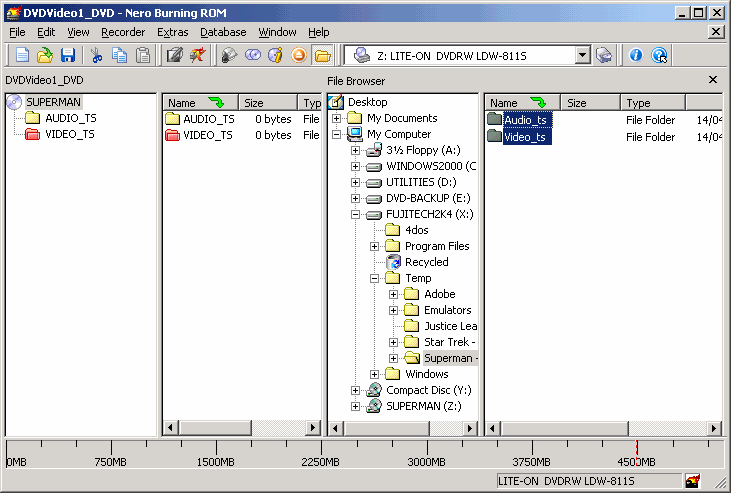The image size is (731, 493).
Task: Toggle the File Browser folder icon
Action: pyautogui.click(x=322, y=56)
